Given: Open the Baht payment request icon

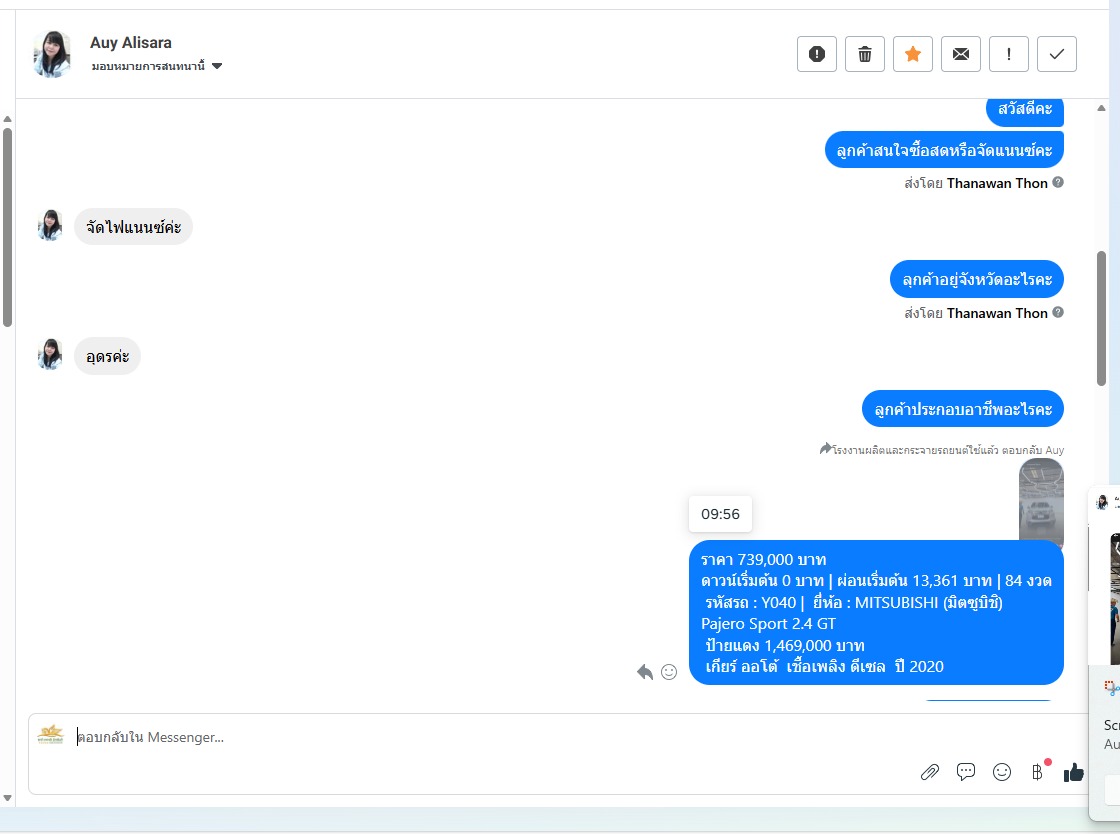Looking at the screenshot, I should tap(1037, 772).
